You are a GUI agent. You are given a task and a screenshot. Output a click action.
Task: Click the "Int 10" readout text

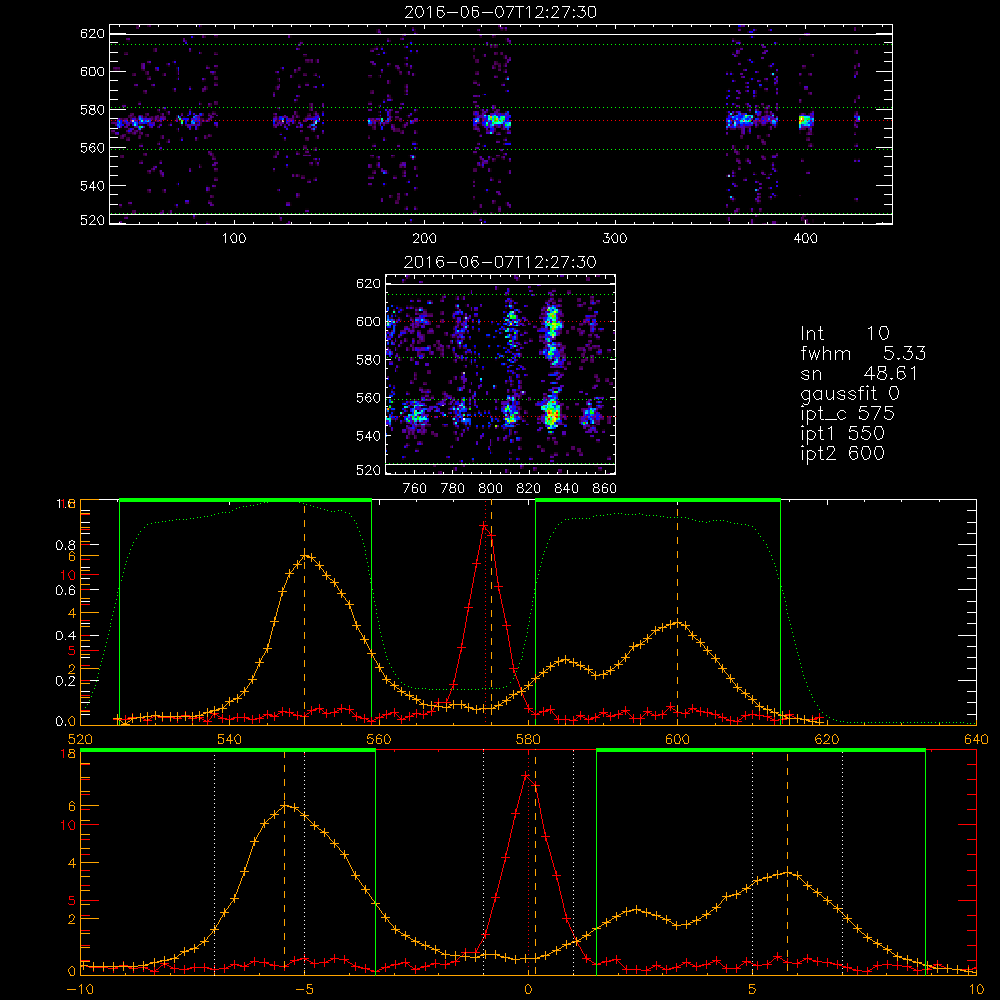[844, 334]
